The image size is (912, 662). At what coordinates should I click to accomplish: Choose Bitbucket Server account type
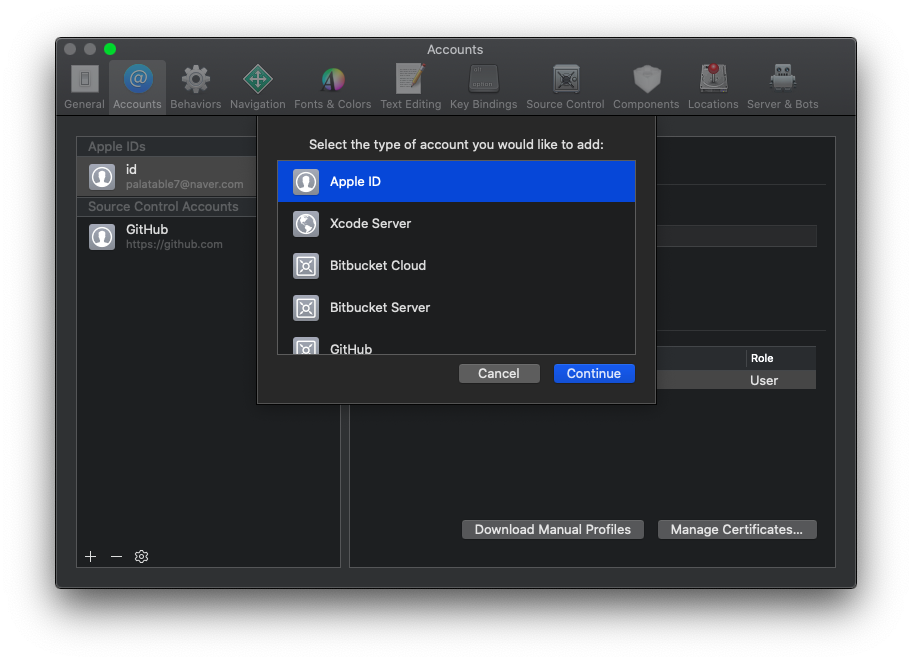pyautogui.click(x=457, y=308)
